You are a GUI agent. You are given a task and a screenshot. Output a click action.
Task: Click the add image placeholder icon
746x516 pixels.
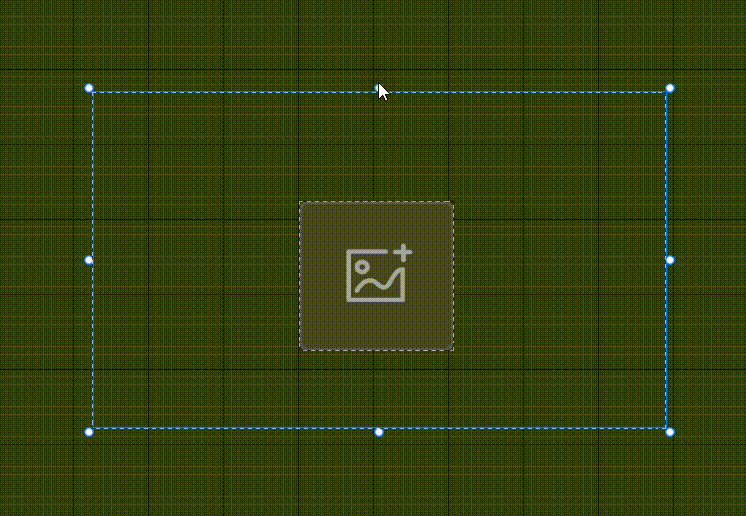point(379,273)
